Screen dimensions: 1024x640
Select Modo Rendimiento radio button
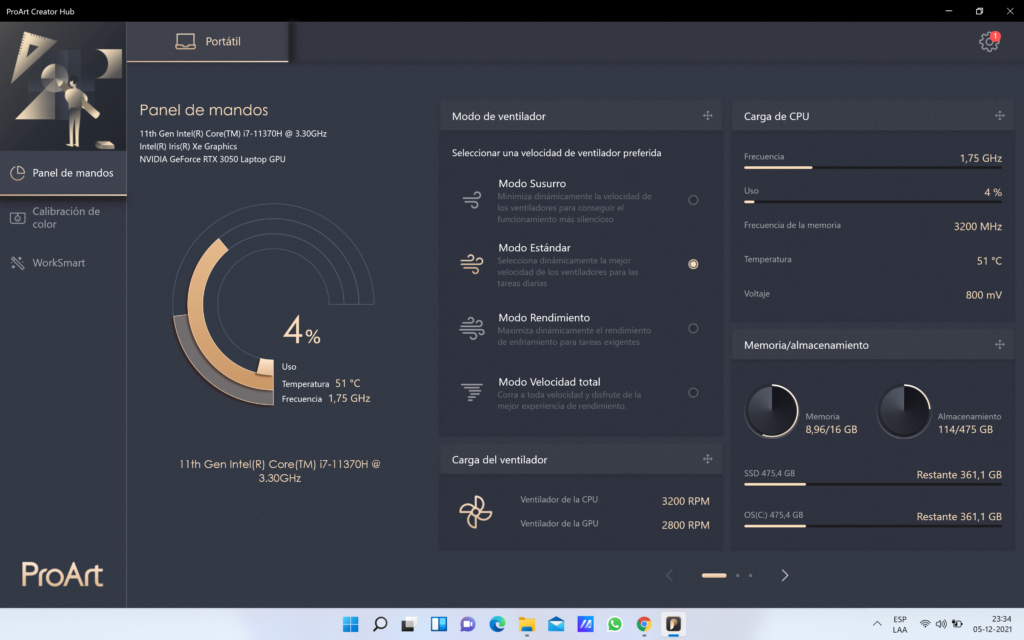(693, 328)
